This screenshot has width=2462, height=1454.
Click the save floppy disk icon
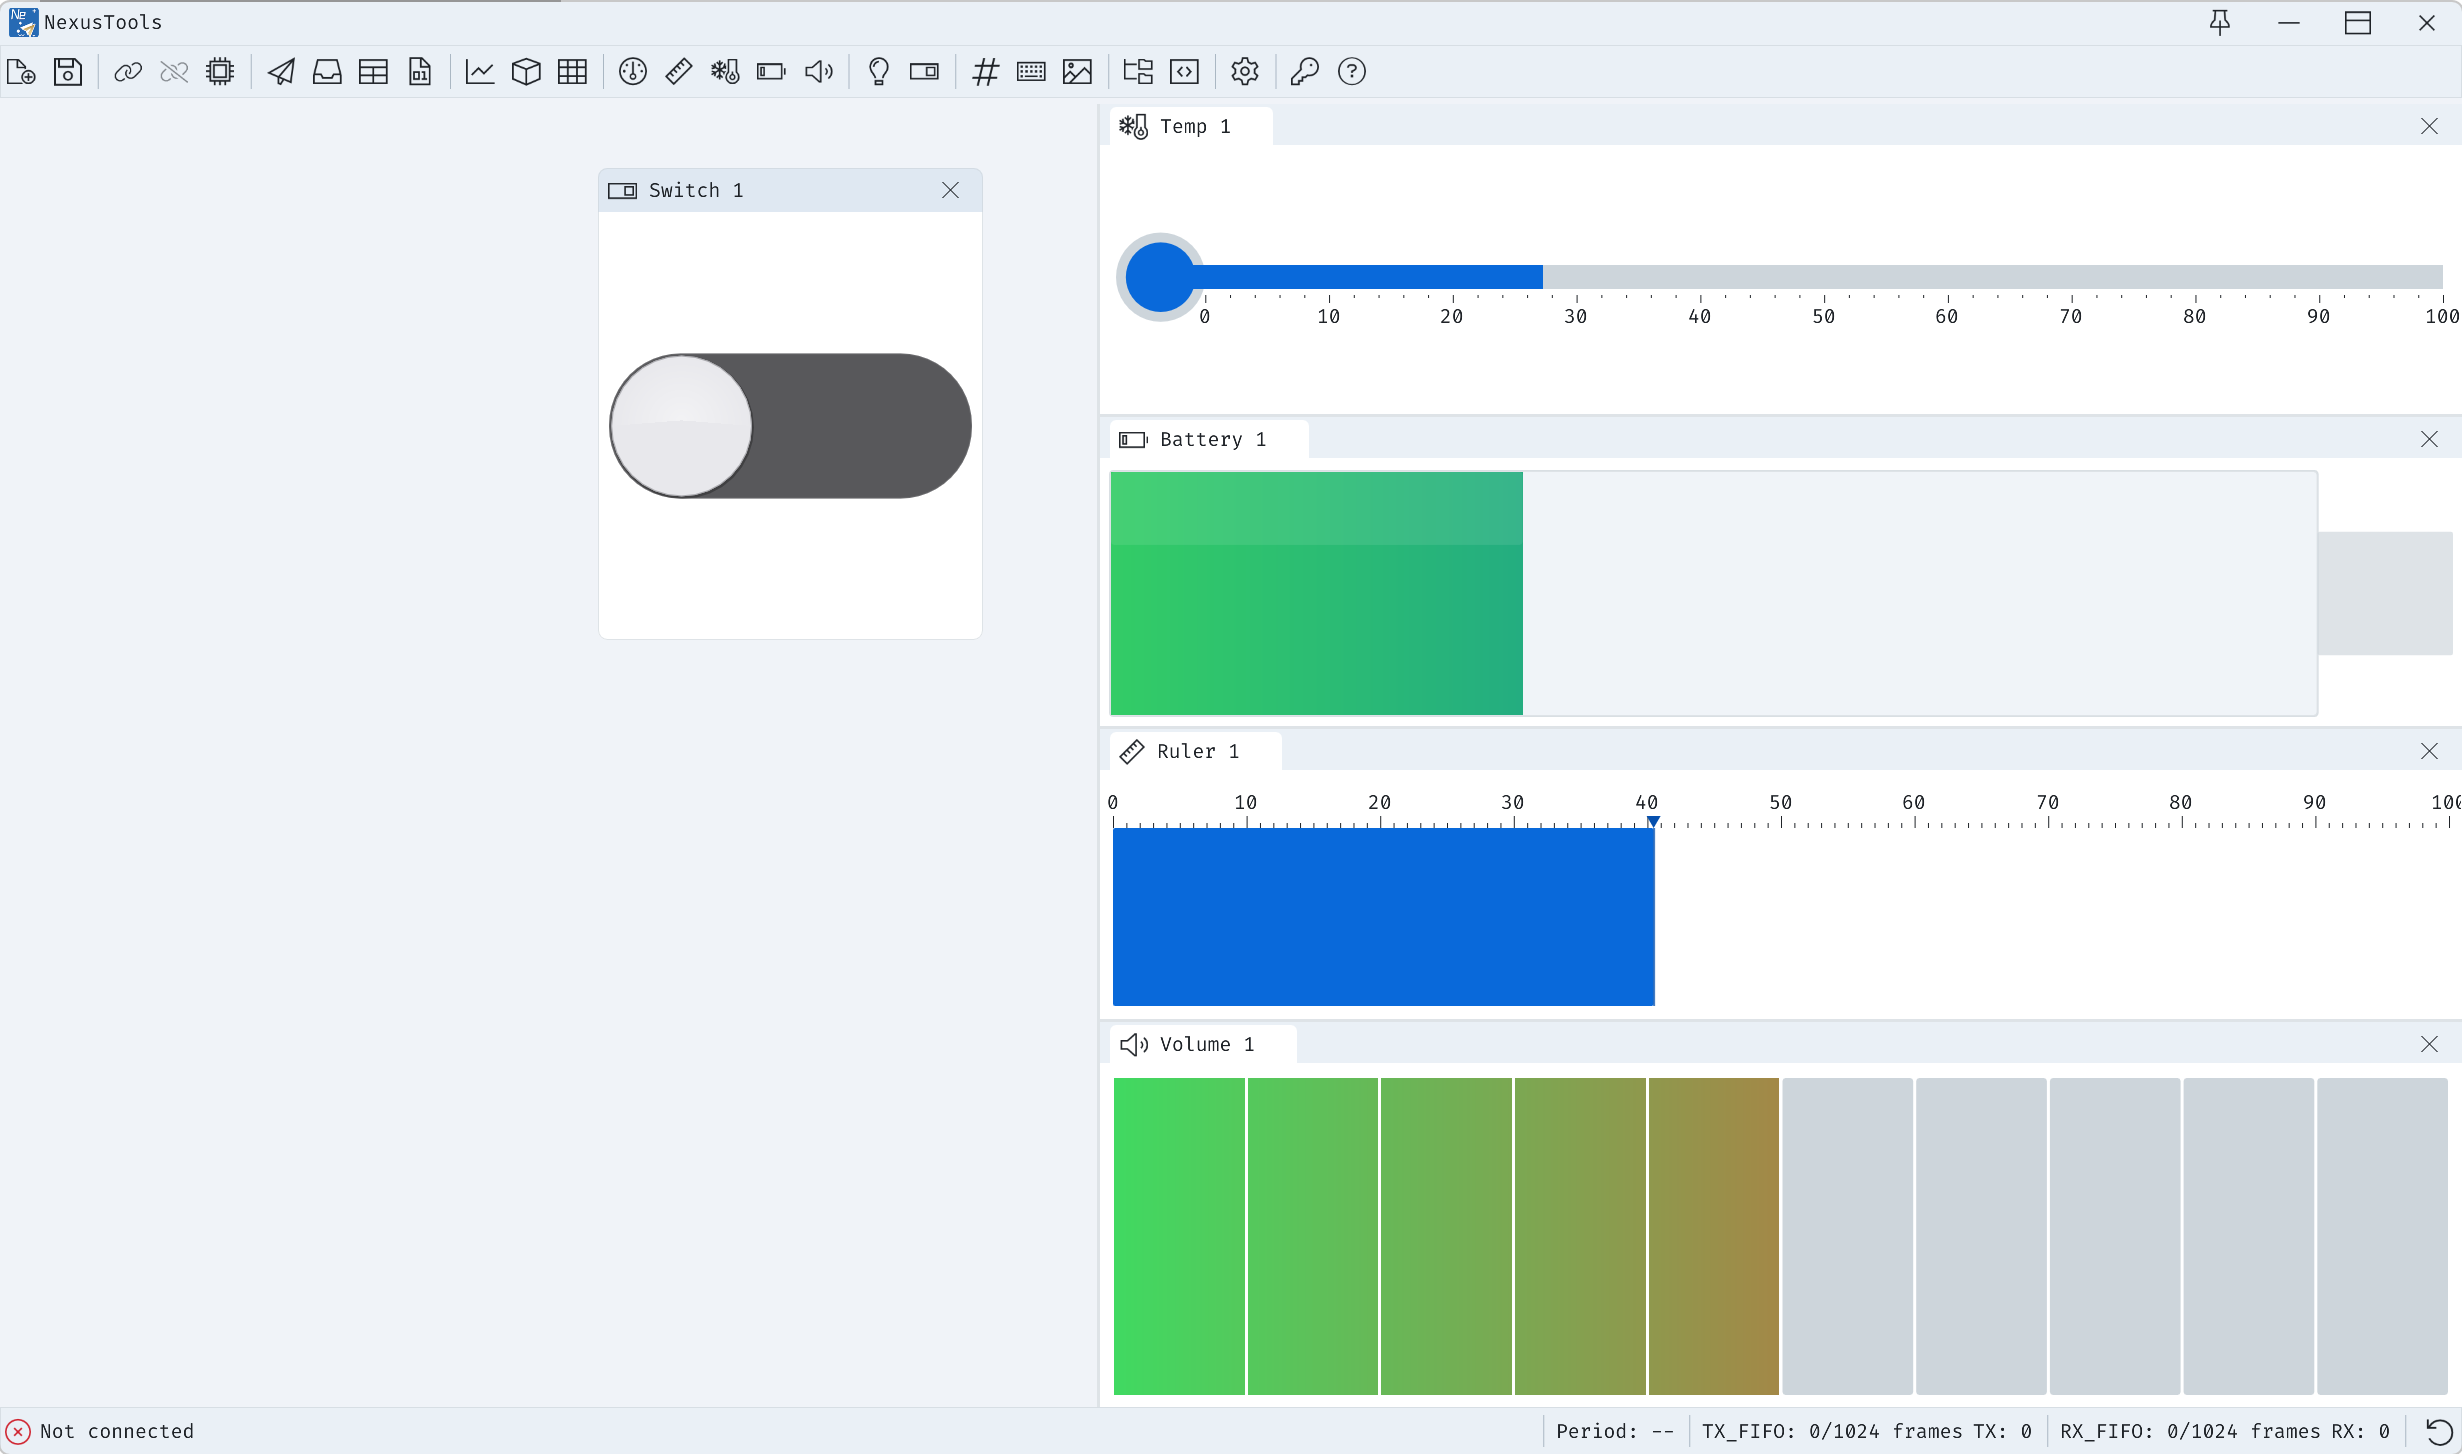67,72
